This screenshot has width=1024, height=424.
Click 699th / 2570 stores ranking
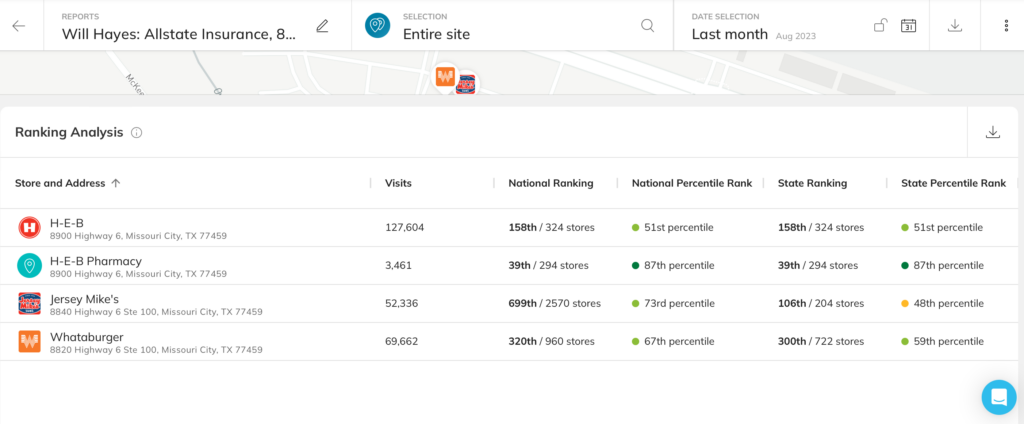pos(554,304)
